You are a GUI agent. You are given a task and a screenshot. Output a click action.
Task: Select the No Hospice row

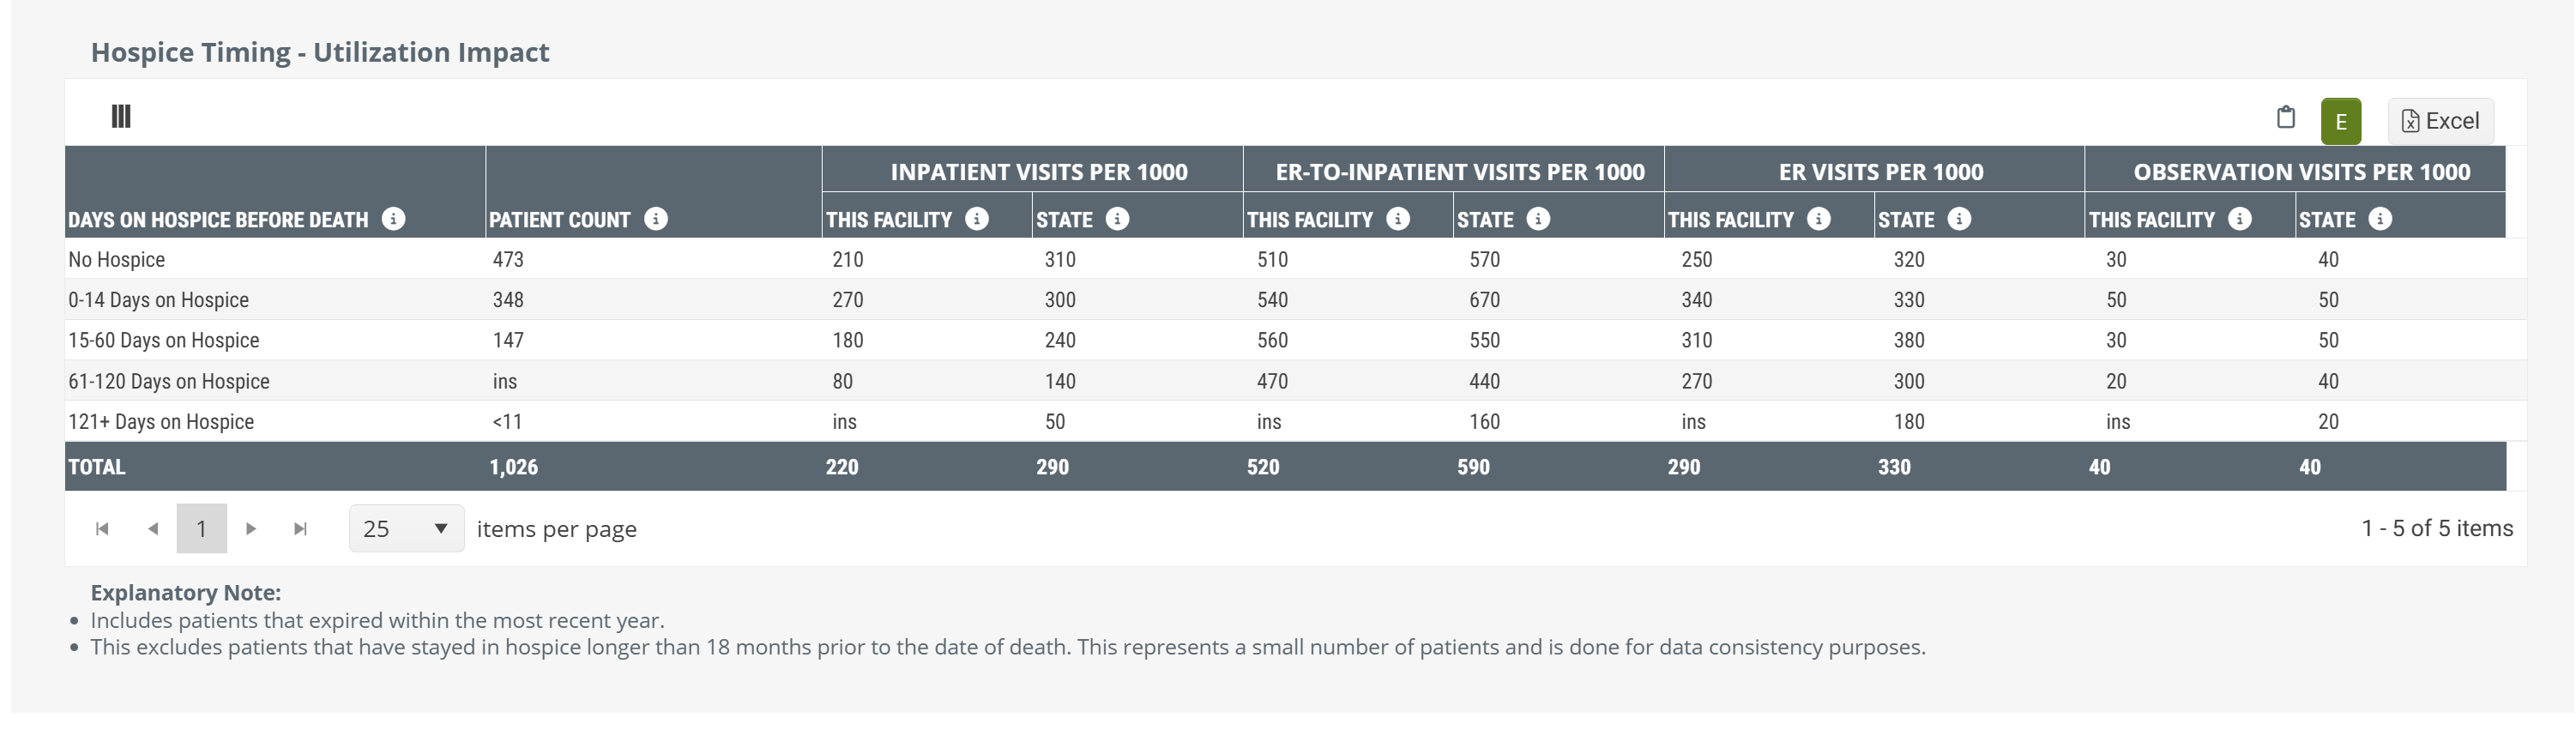pos(117,260)
